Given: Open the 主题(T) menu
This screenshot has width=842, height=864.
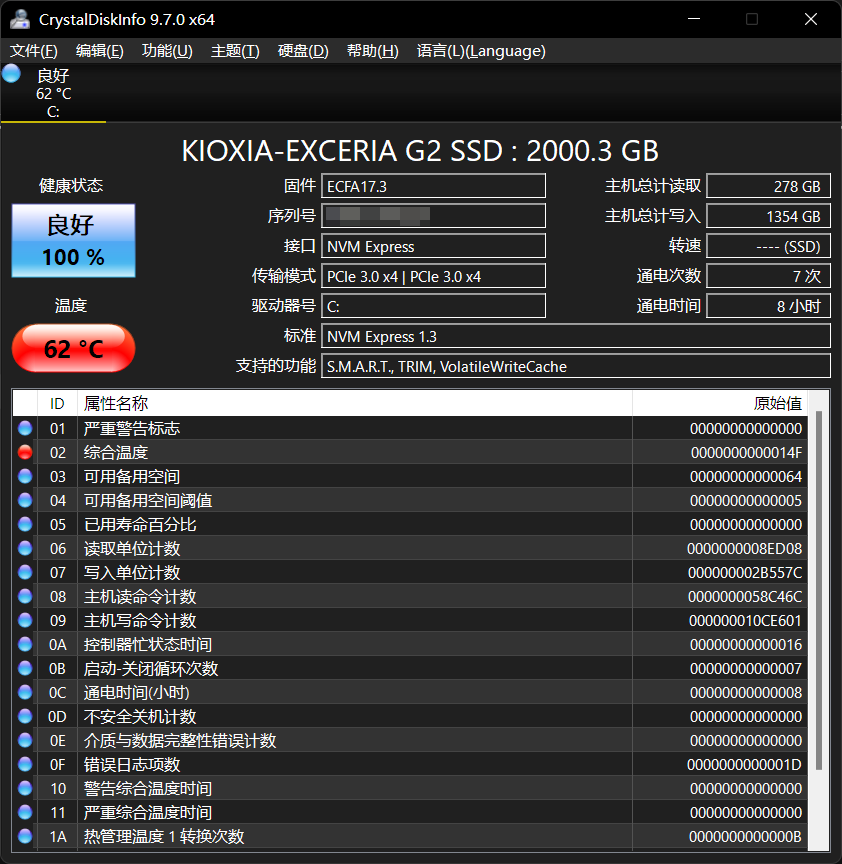Looking at the screenshot, I should [x=235, y=51].
